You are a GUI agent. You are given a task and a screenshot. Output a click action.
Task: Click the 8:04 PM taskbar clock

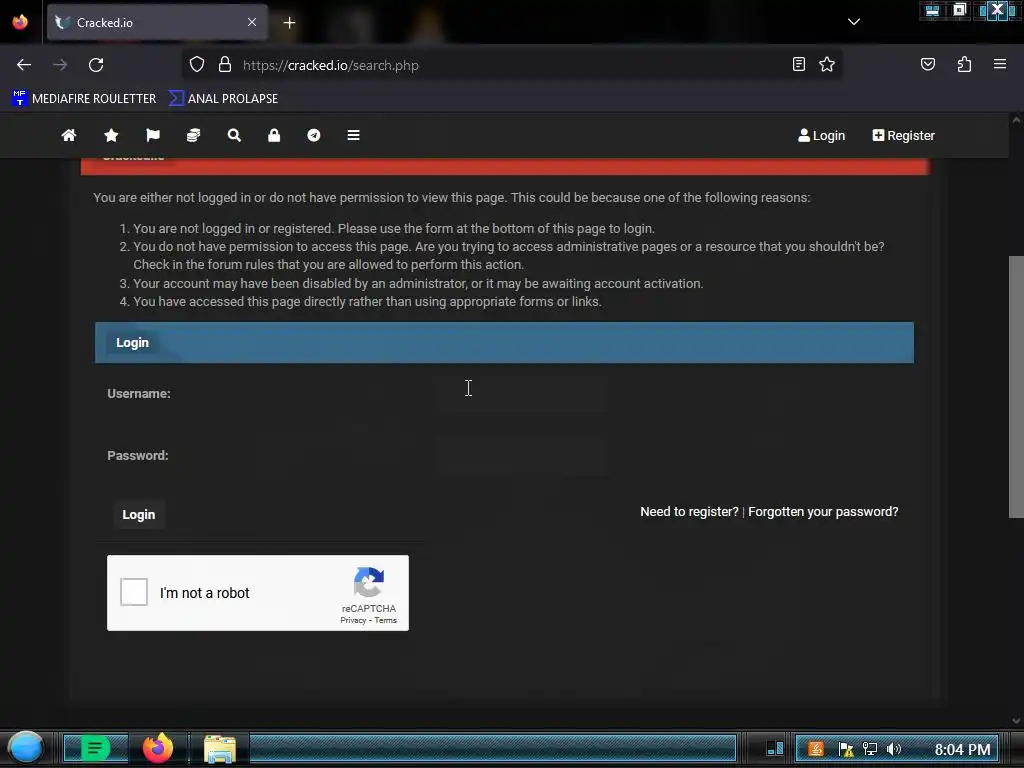point(963,750)
